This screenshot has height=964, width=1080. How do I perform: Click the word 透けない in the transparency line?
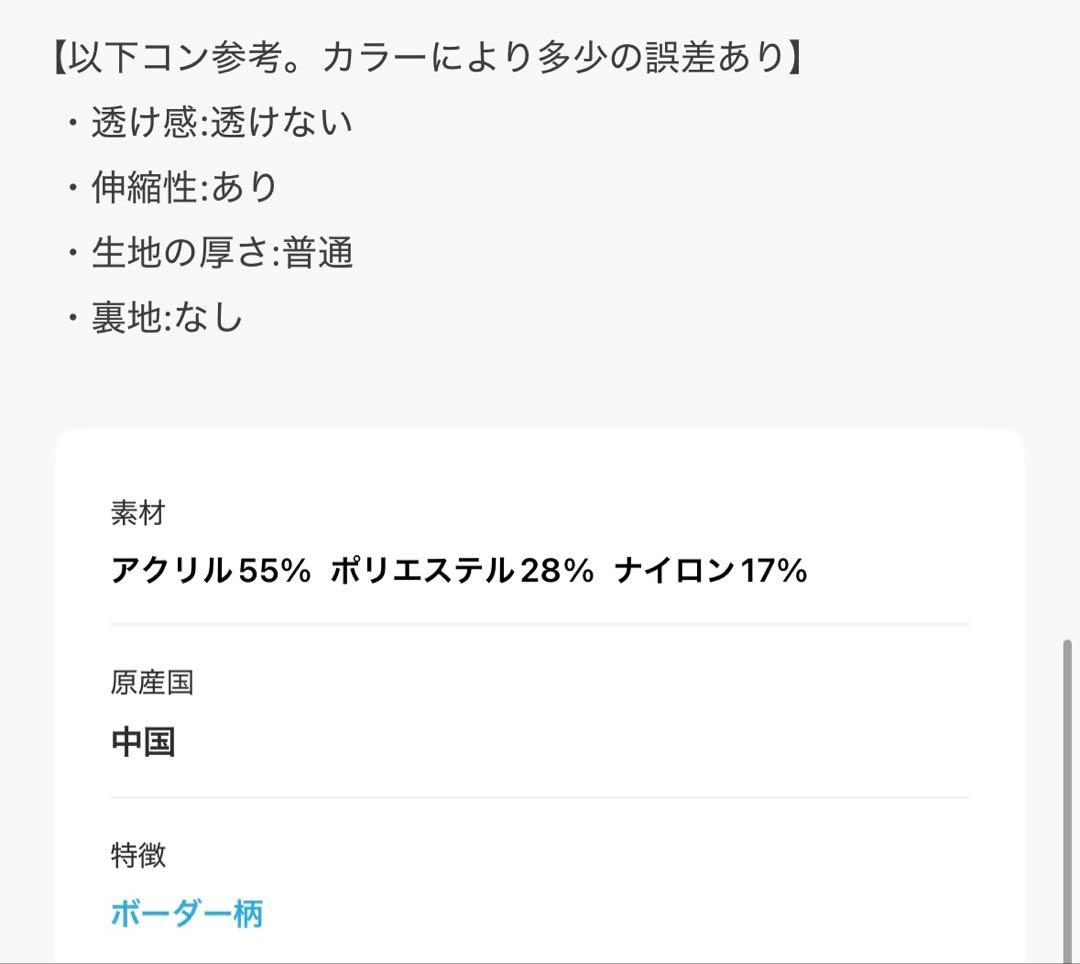tap(282, 122)
